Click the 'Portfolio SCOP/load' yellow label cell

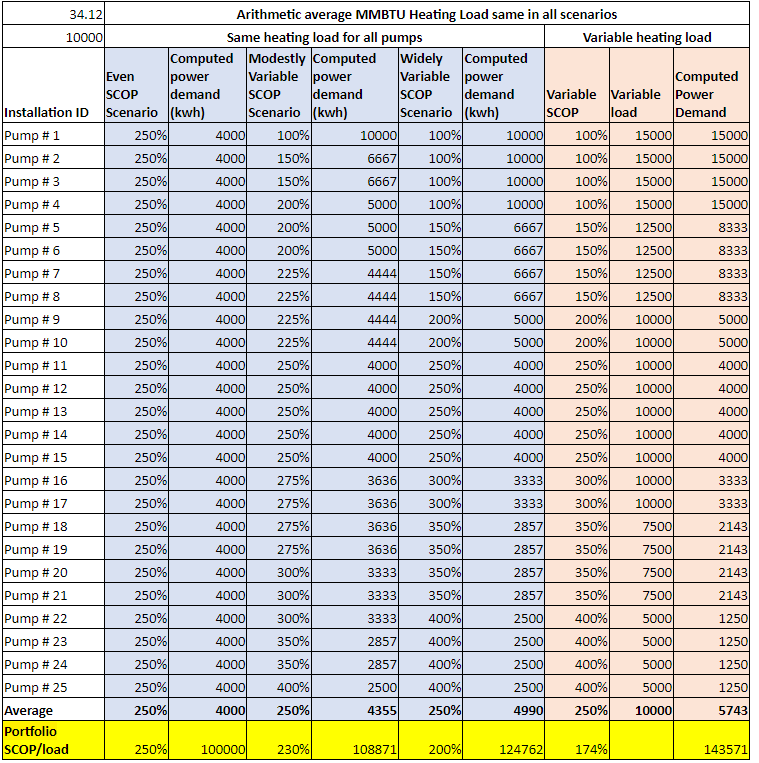pos(54,740)
